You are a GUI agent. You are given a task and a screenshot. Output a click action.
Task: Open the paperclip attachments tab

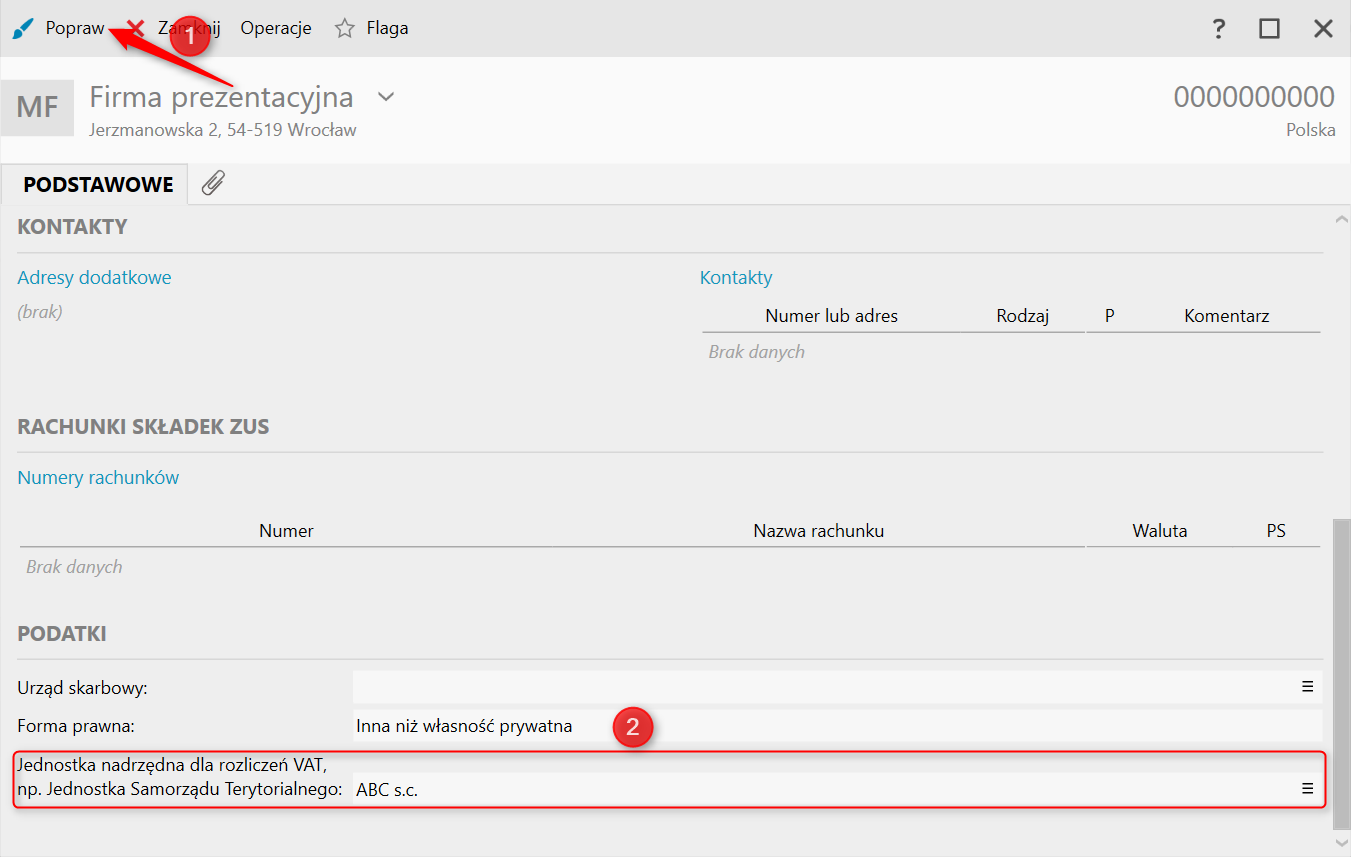[x=213, y=183]
